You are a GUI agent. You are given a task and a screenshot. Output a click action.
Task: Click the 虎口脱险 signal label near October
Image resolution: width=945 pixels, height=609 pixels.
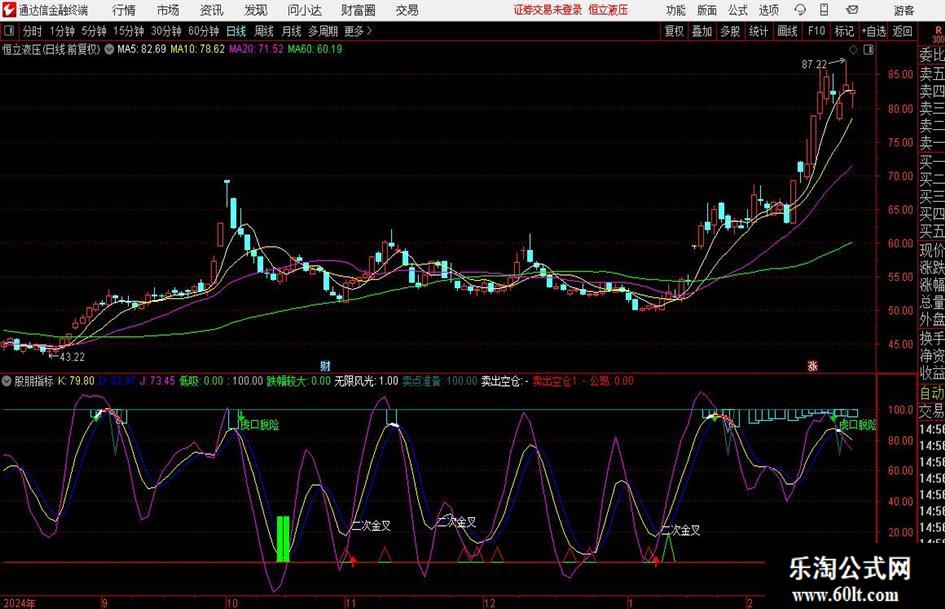[260, 424]
